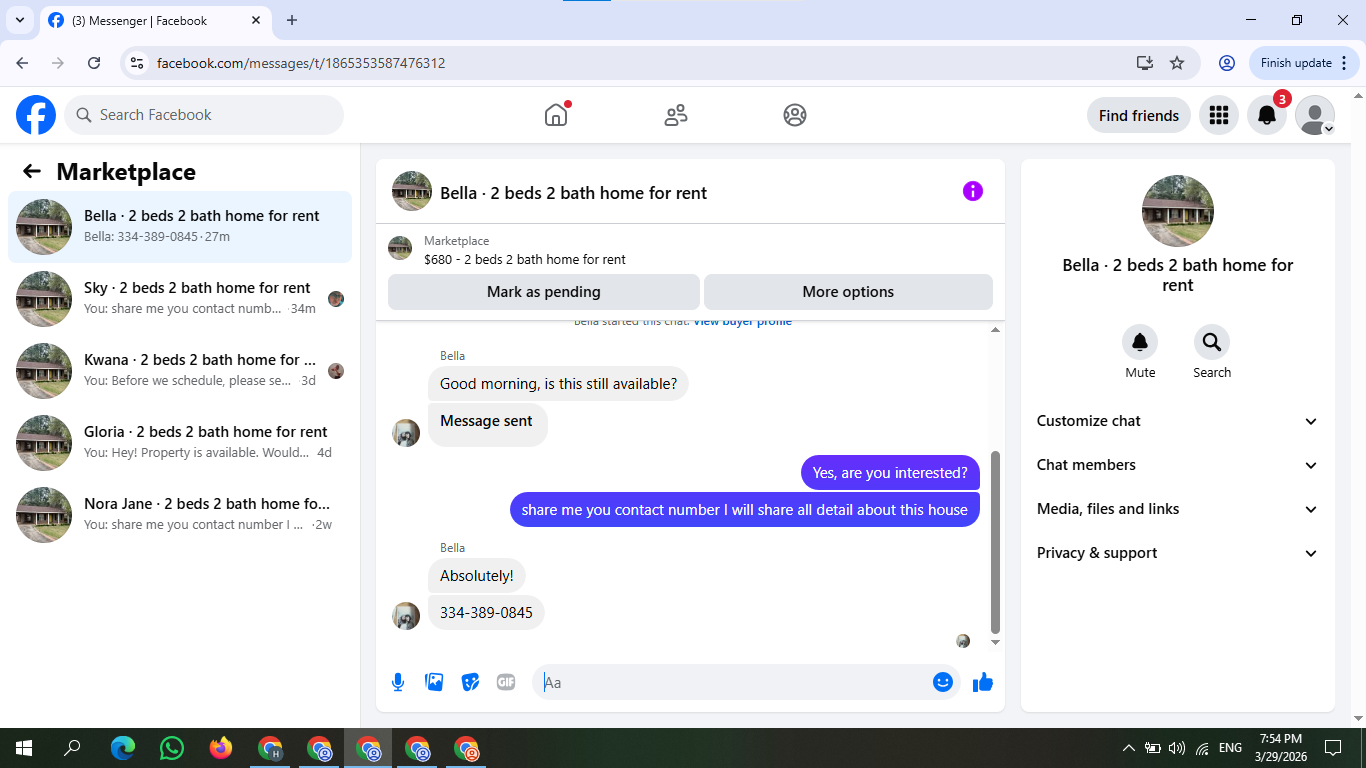This screenshot has height=768, width=1366.
Task: Click the More options button
Action: coord(848,292)
